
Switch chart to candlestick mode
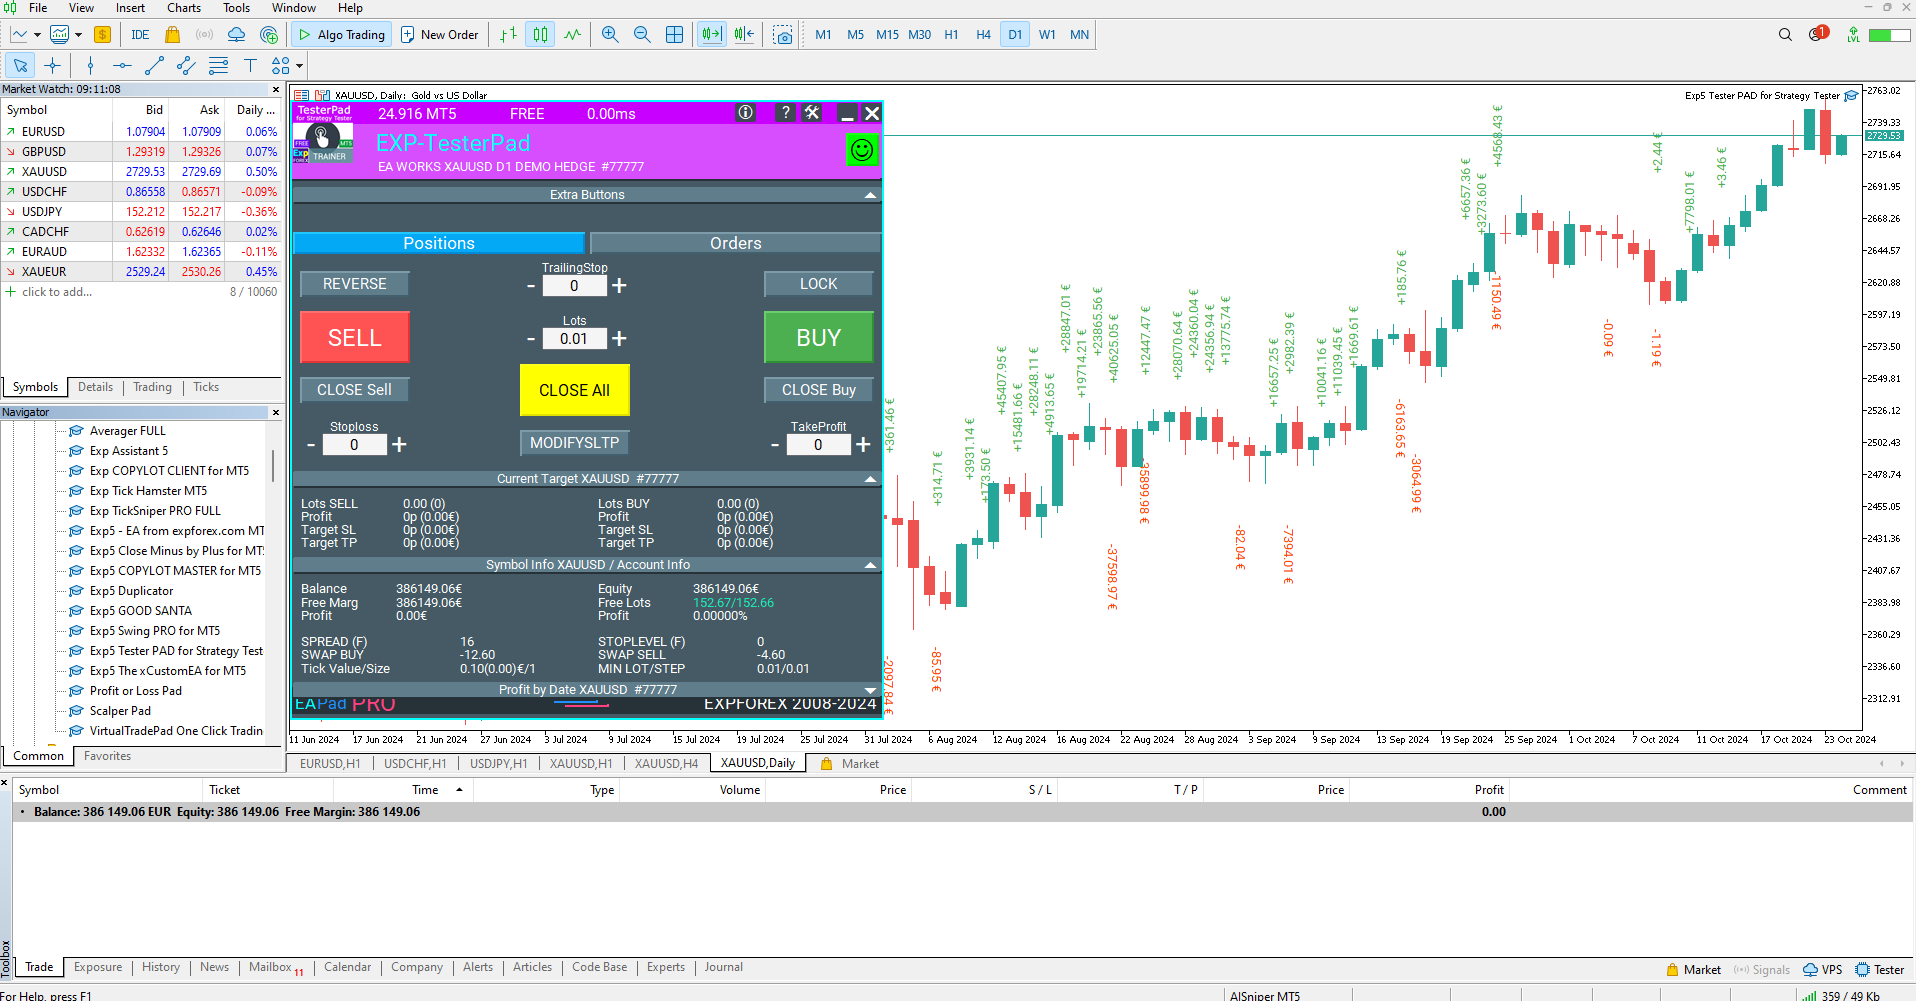point(540,35)
